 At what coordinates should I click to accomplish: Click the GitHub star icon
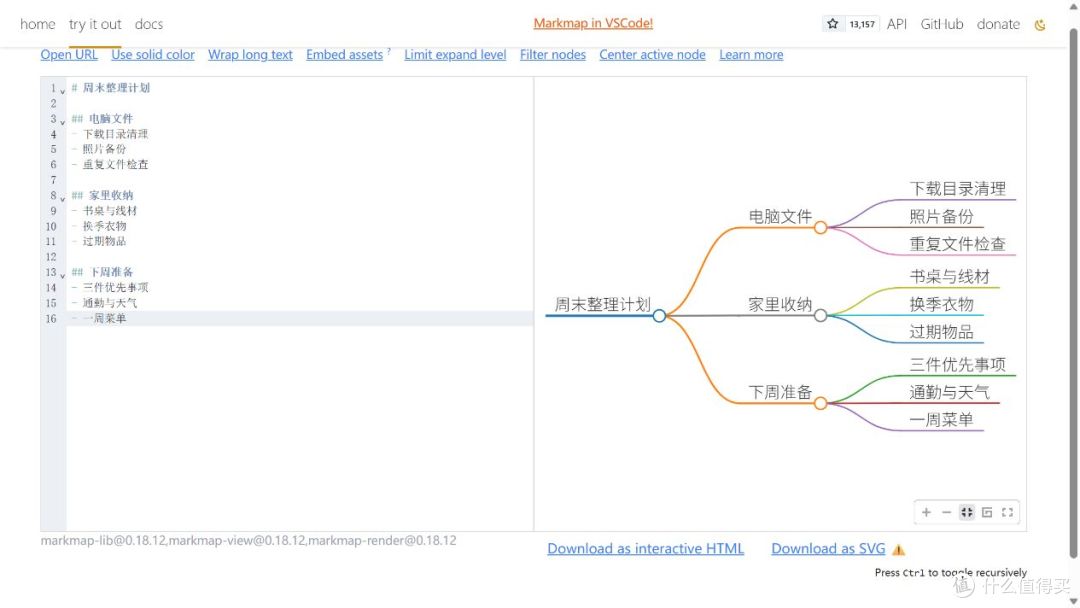pyautogui.click(x=833, y=24)
